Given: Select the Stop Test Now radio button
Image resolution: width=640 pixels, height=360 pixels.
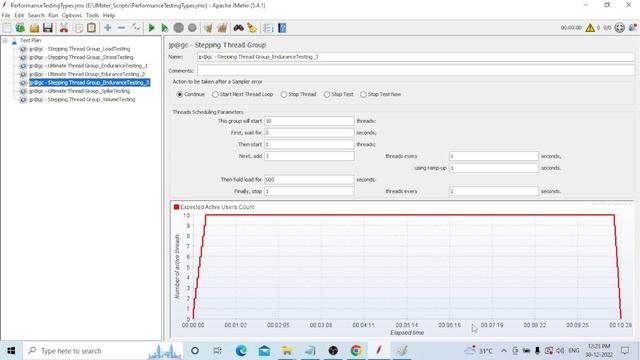Looking at the screenshot, I should click(381, 94).
